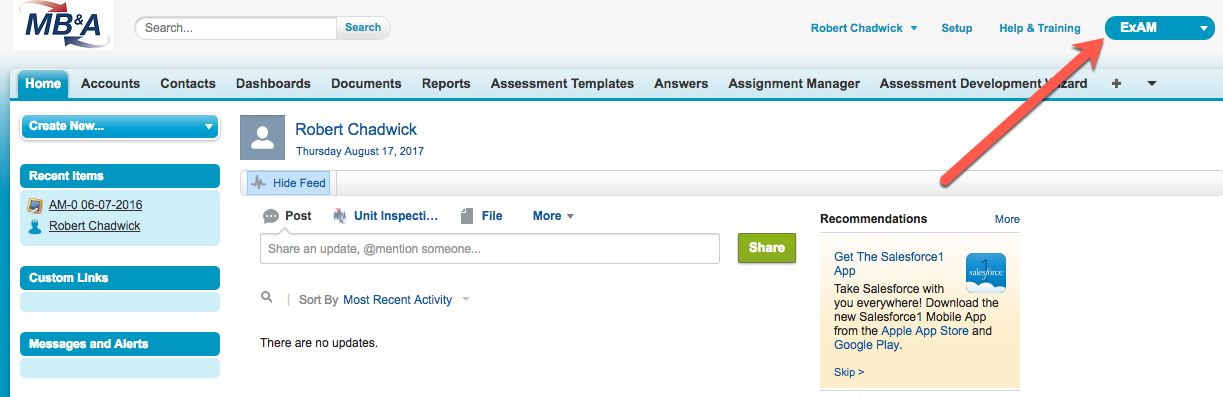Open the Assessment Templates tab
The height and width of the screenshot is (397, 1223).
pos(562,84)
